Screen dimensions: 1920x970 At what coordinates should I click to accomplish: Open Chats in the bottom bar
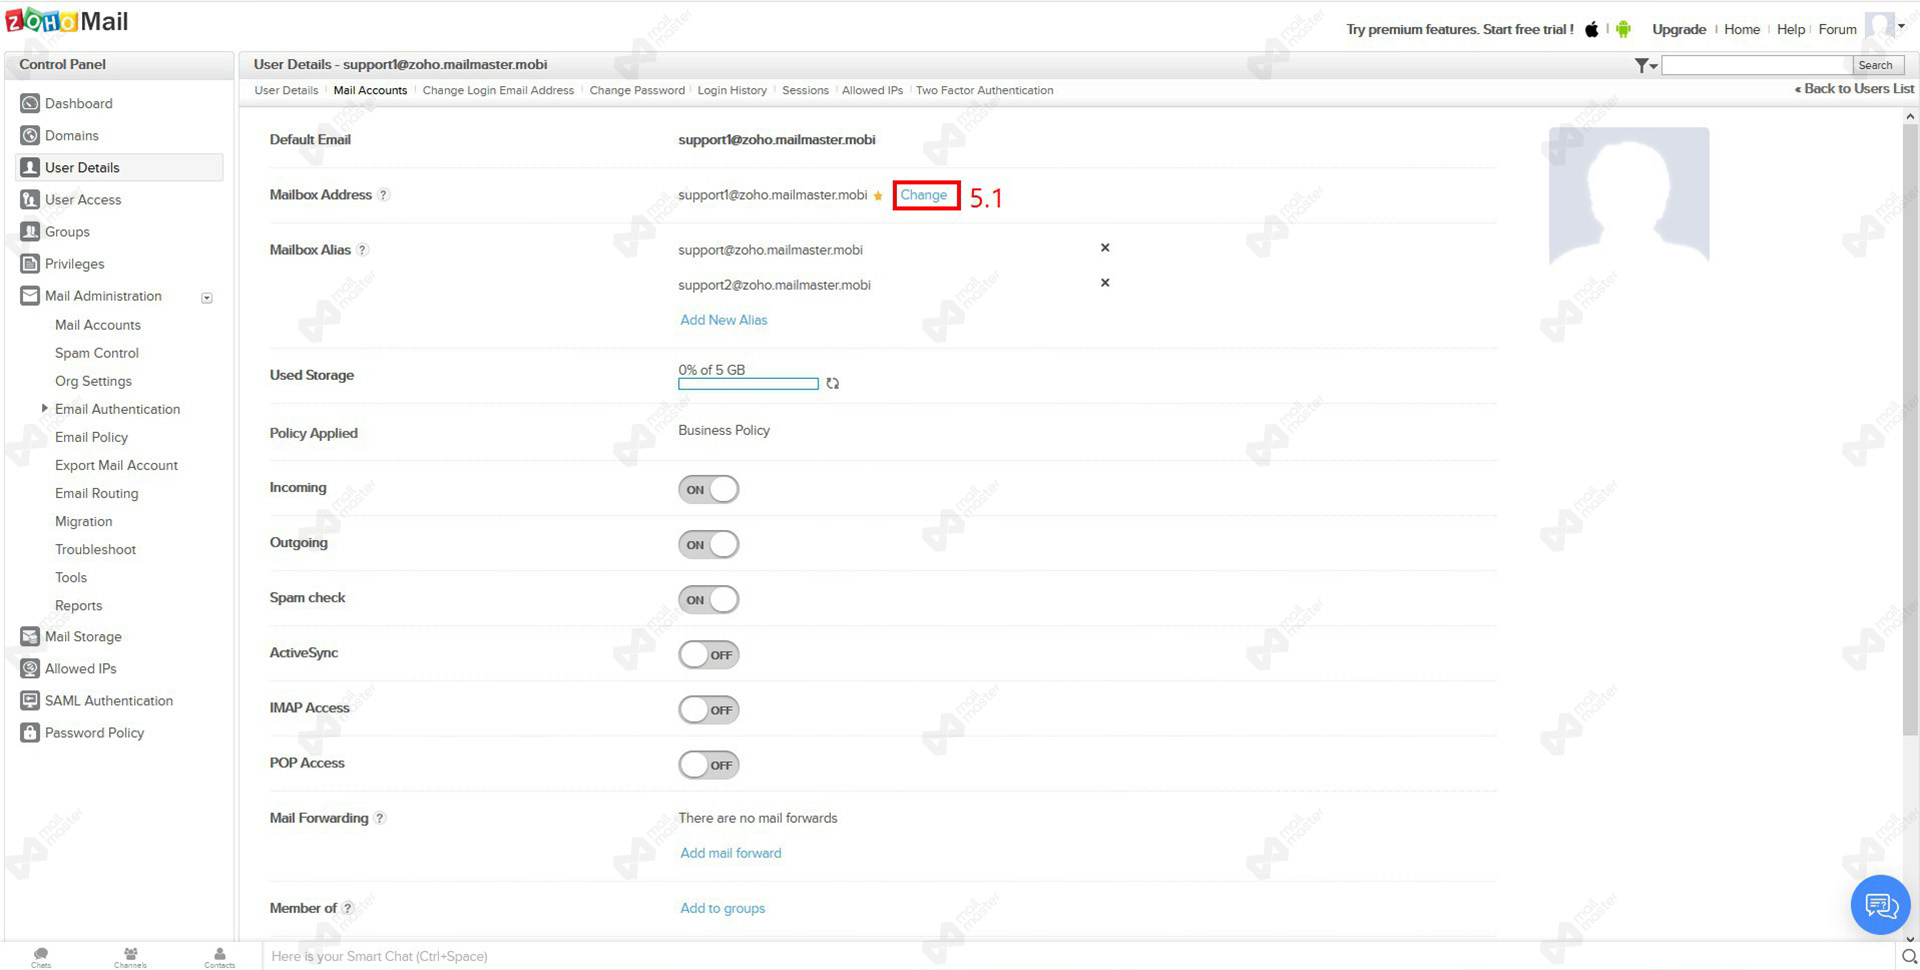(41, 956)
